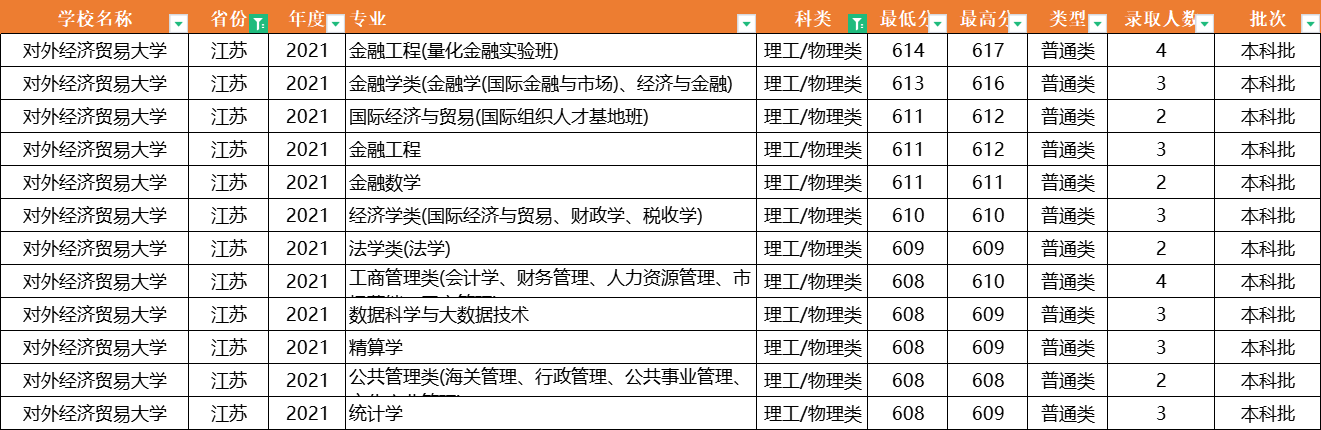Click the 2021 cell in 数据科学与大数据技术 row
This screenshot has width=1321, height=430.
coord(307,315)
